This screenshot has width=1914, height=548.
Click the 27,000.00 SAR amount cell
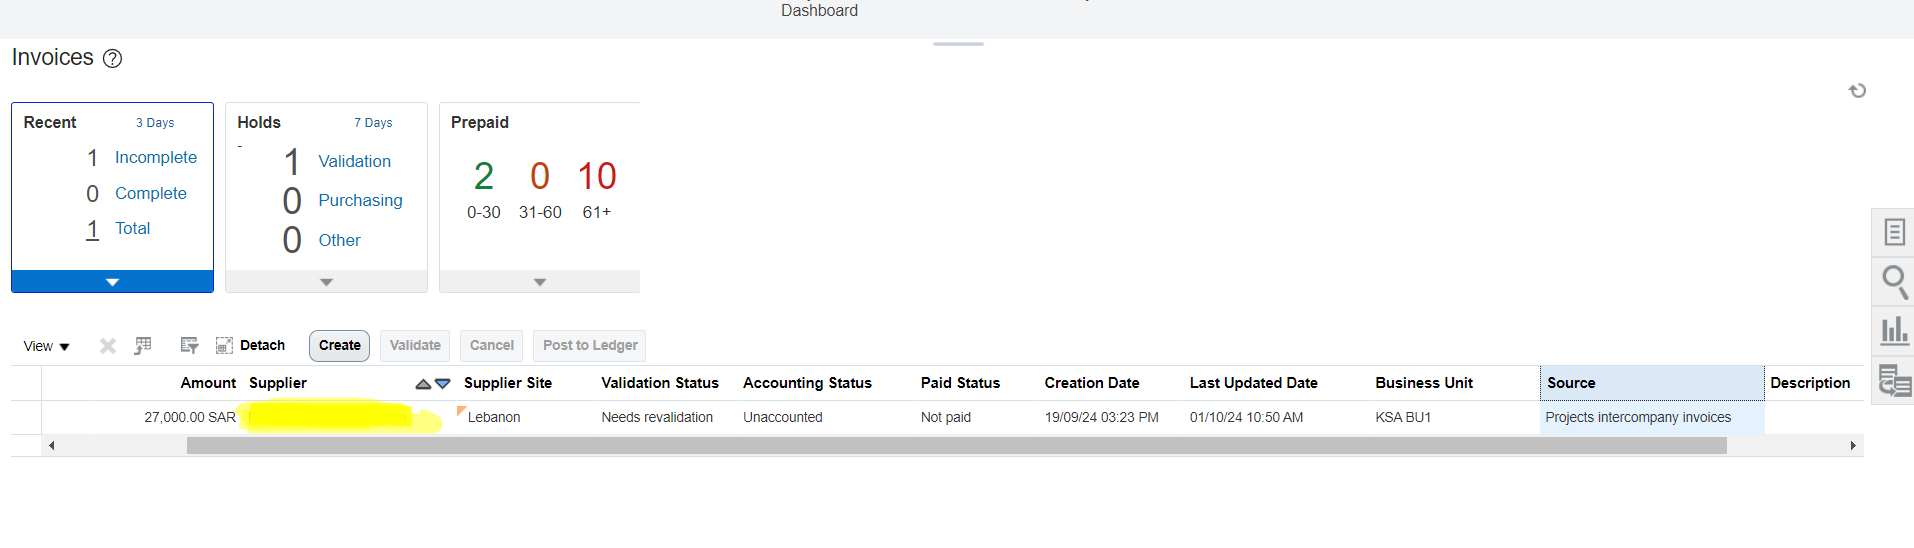[190, 417]
